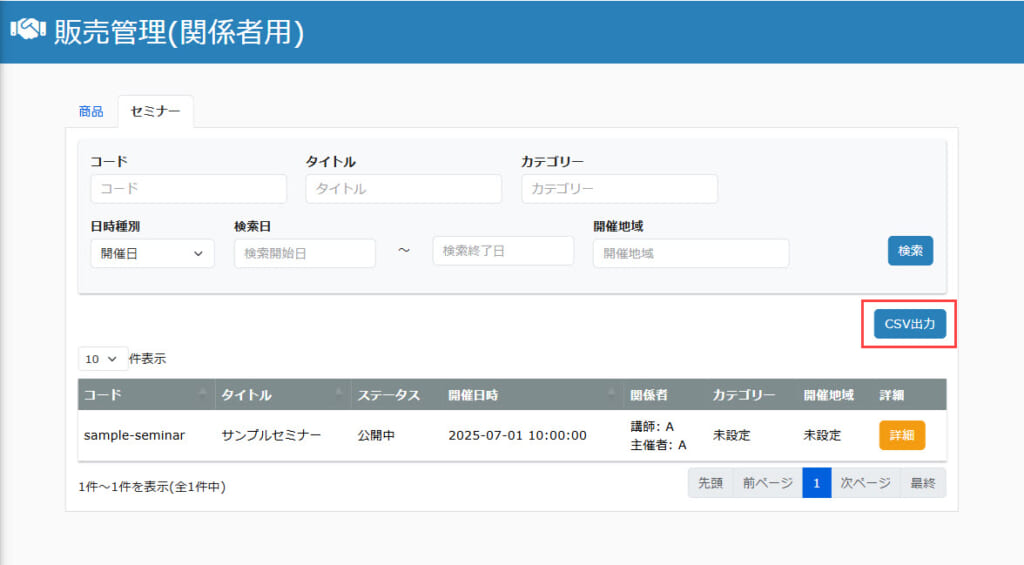1024x565 pixels.
Task: Focus the カテゴリー input field
Action: (619, 189)
